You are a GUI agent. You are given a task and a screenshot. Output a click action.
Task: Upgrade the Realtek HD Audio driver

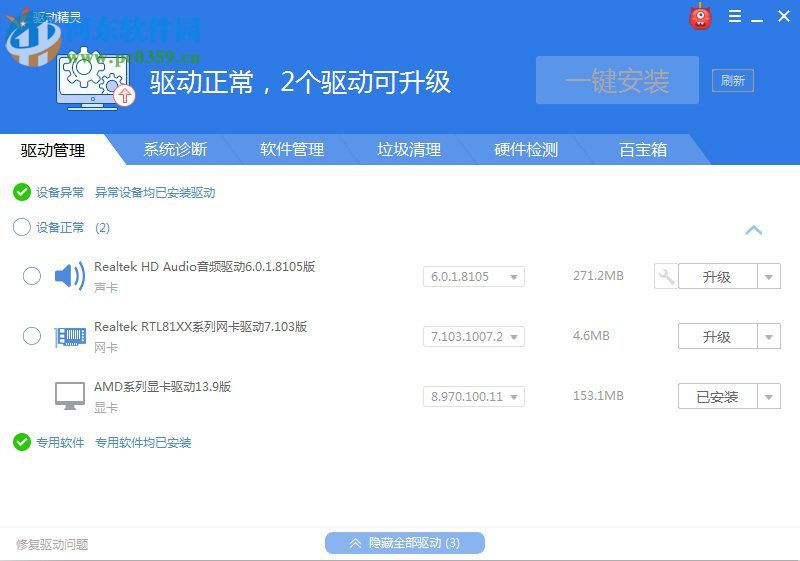point(717,276)
